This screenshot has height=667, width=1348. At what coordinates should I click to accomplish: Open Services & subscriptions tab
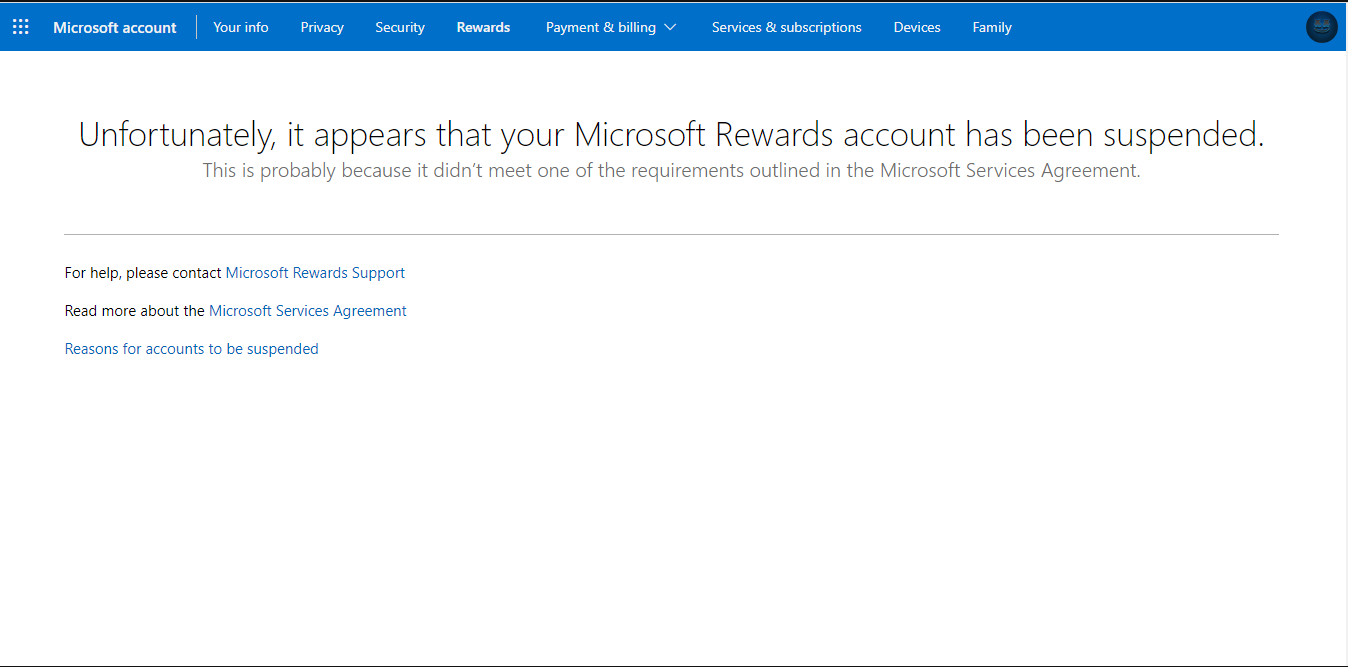click(x=787, y=27)
